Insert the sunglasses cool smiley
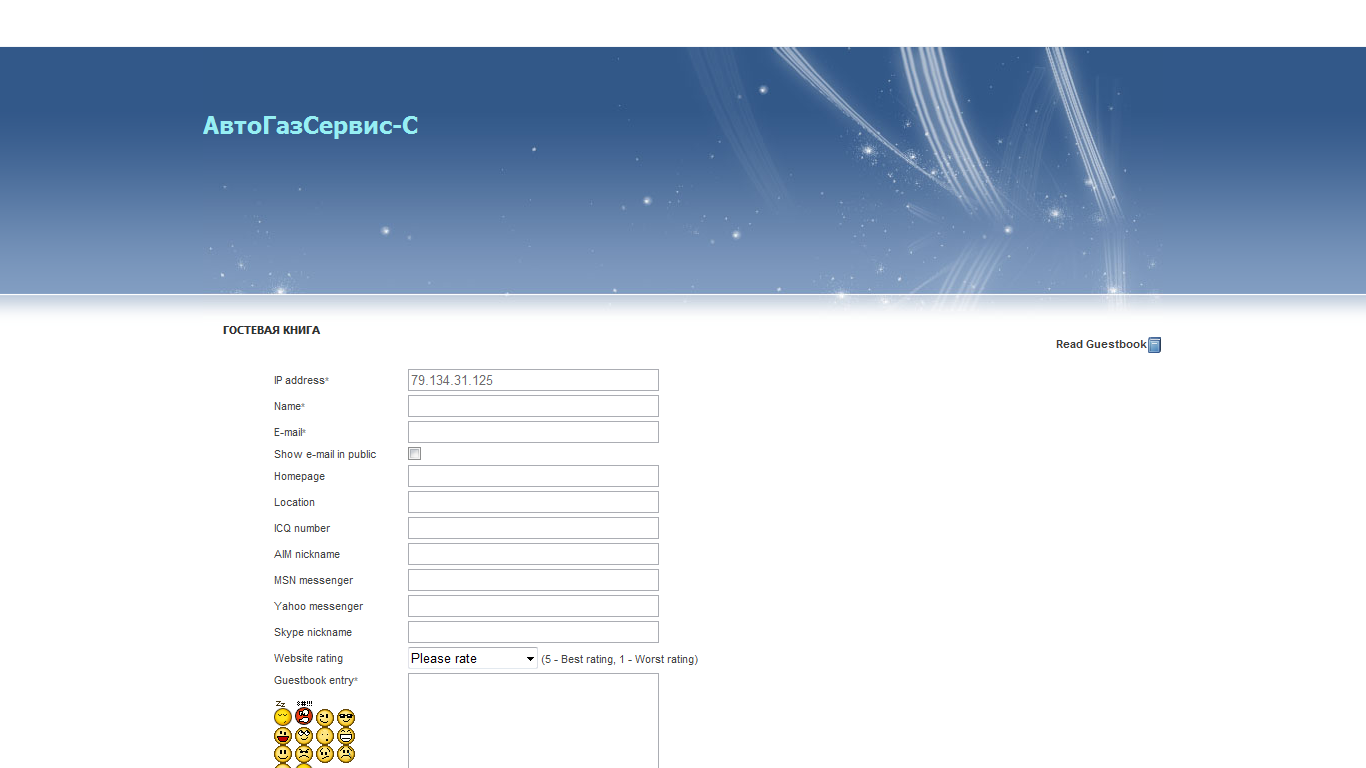This screenshot has height=768, width=1366. coord(346,718)
